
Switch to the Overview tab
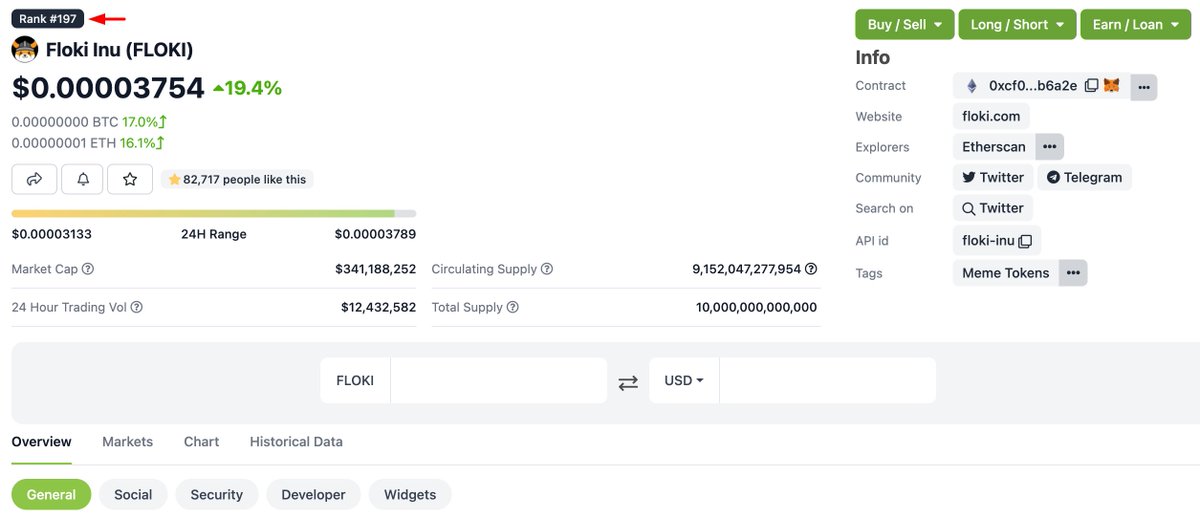[x=42, y=441]
